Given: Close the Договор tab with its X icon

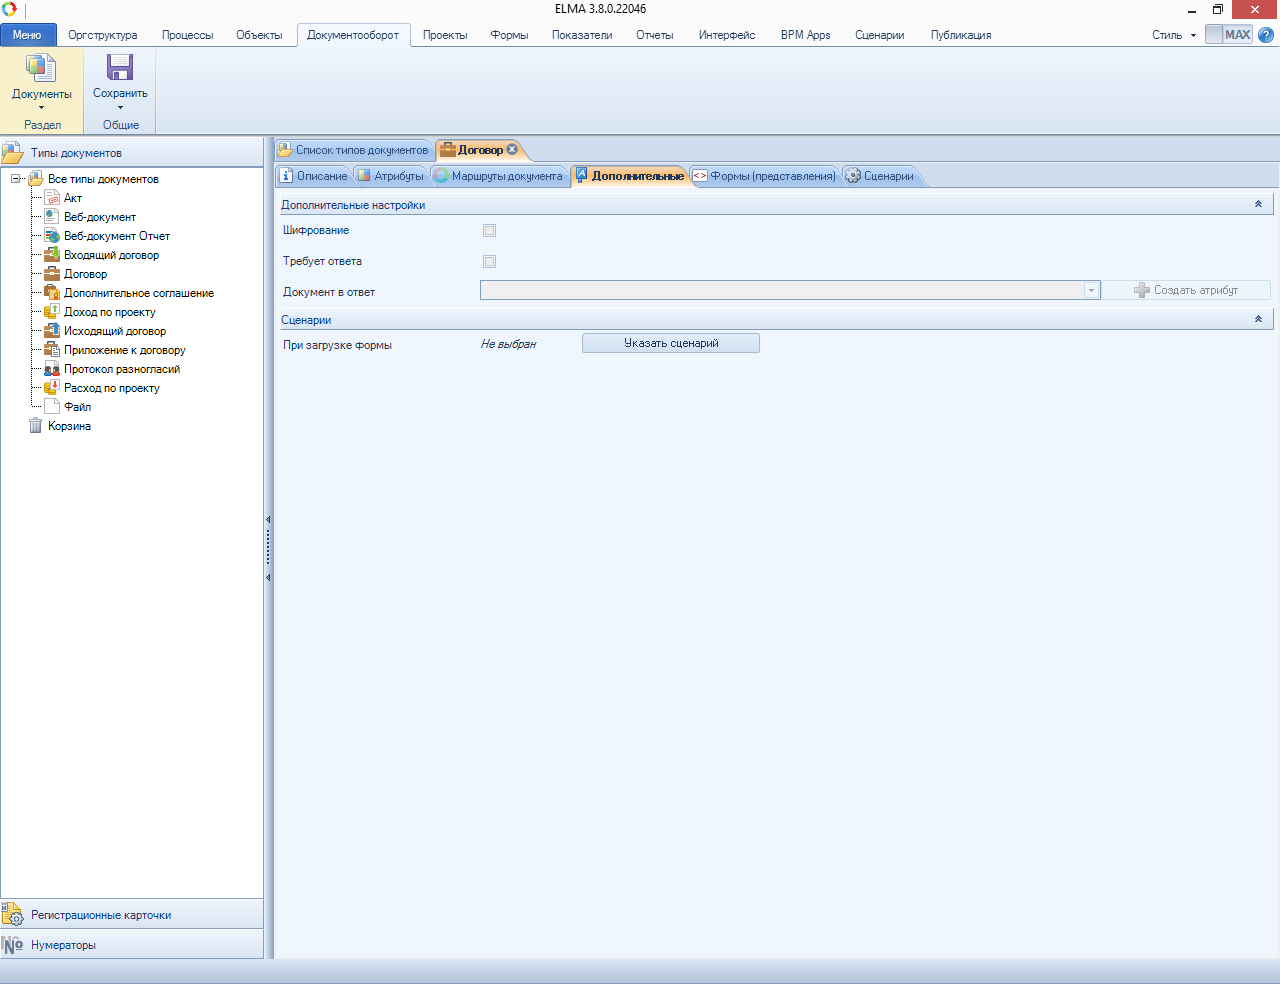Looking at the screenshot, I should click(512, 150).
